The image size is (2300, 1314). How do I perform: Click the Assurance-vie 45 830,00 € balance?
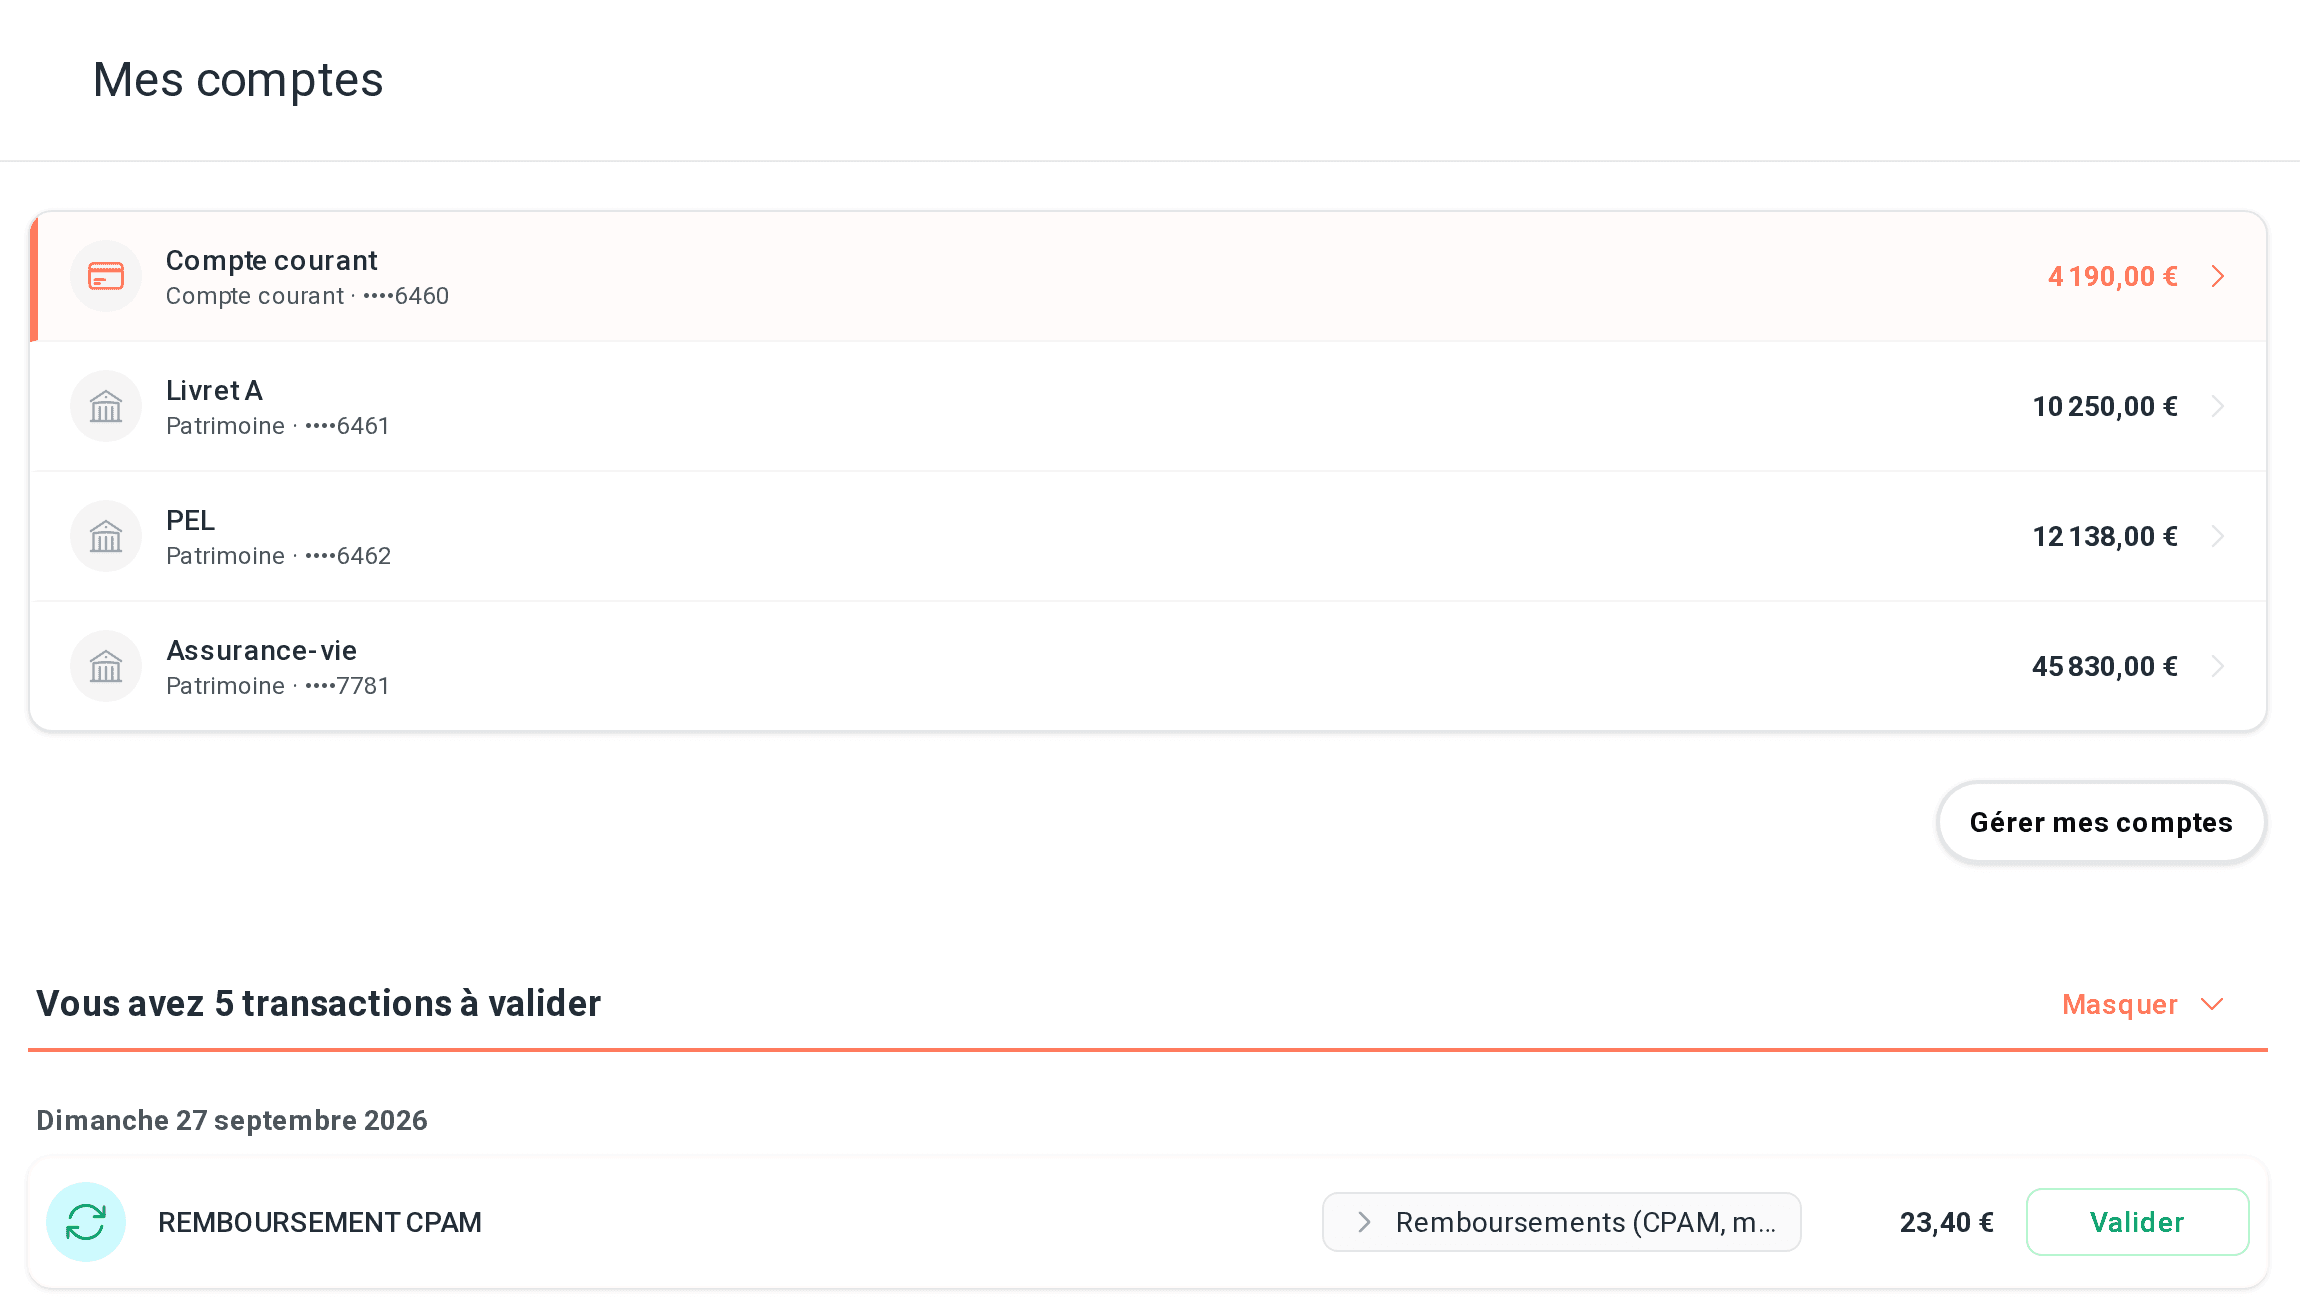[2105, 667]
